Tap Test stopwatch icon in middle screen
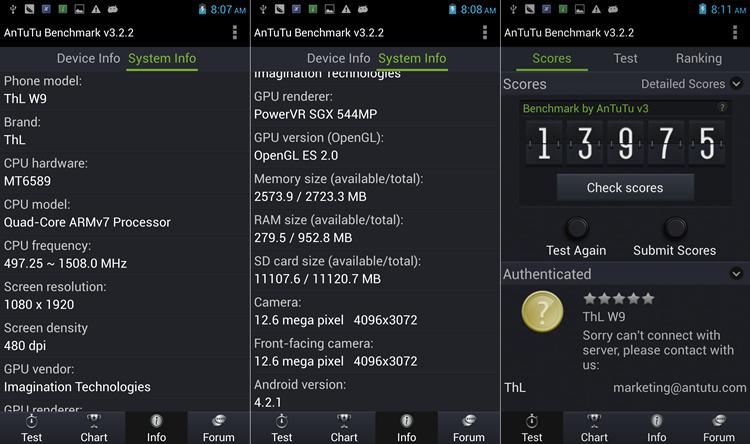750x444 pixels. point(282,421)
